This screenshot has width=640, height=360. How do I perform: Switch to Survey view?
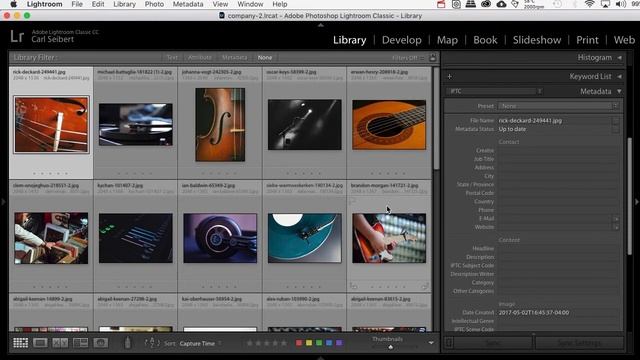tap(80, 343)
